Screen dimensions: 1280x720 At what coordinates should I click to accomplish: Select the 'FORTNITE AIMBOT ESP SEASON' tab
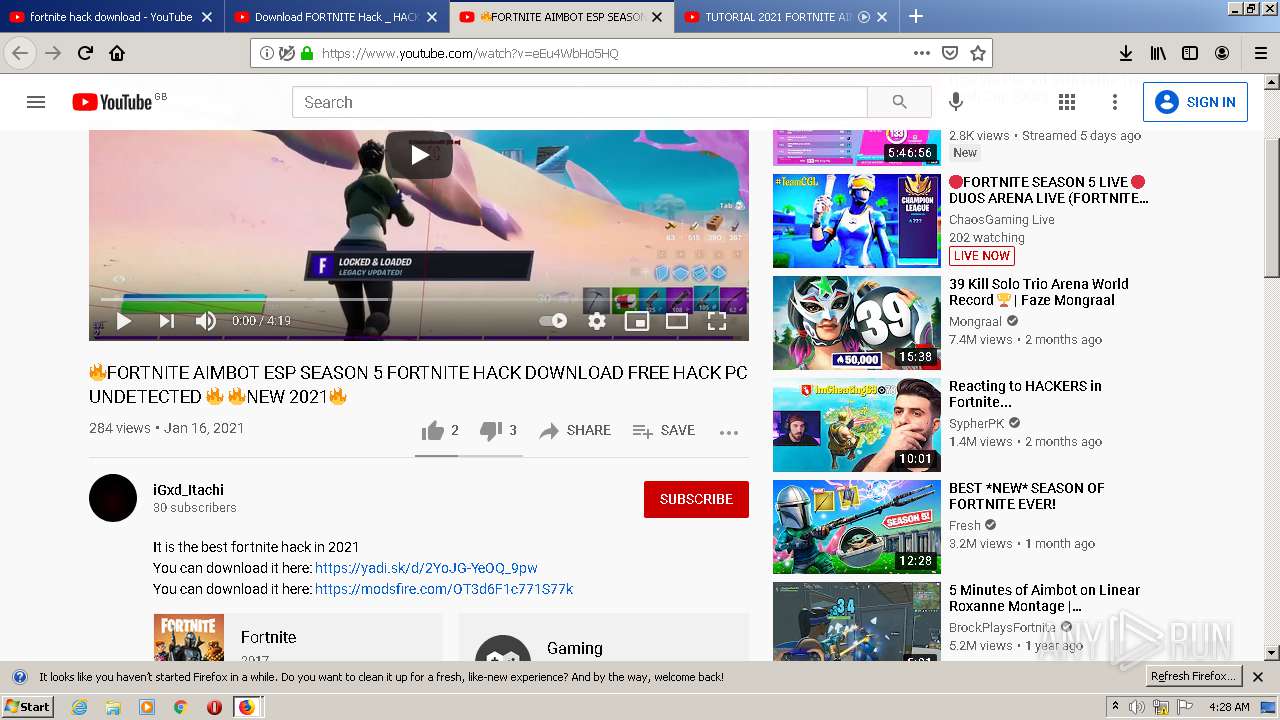click(561, 16)
